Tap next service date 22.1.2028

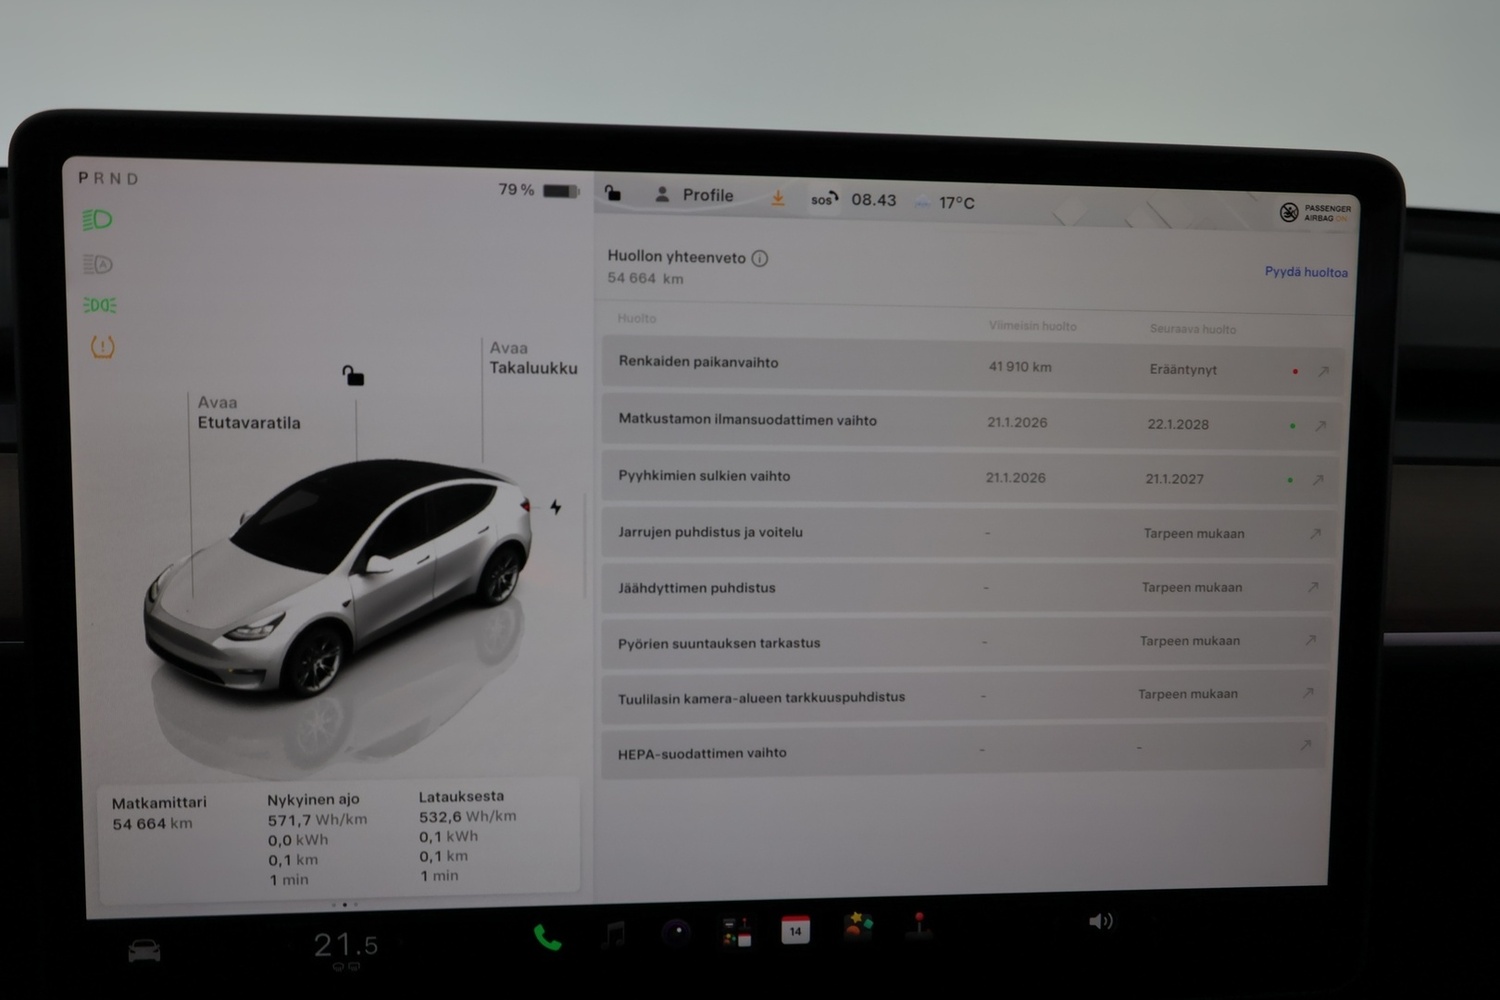pos(1178,424)
